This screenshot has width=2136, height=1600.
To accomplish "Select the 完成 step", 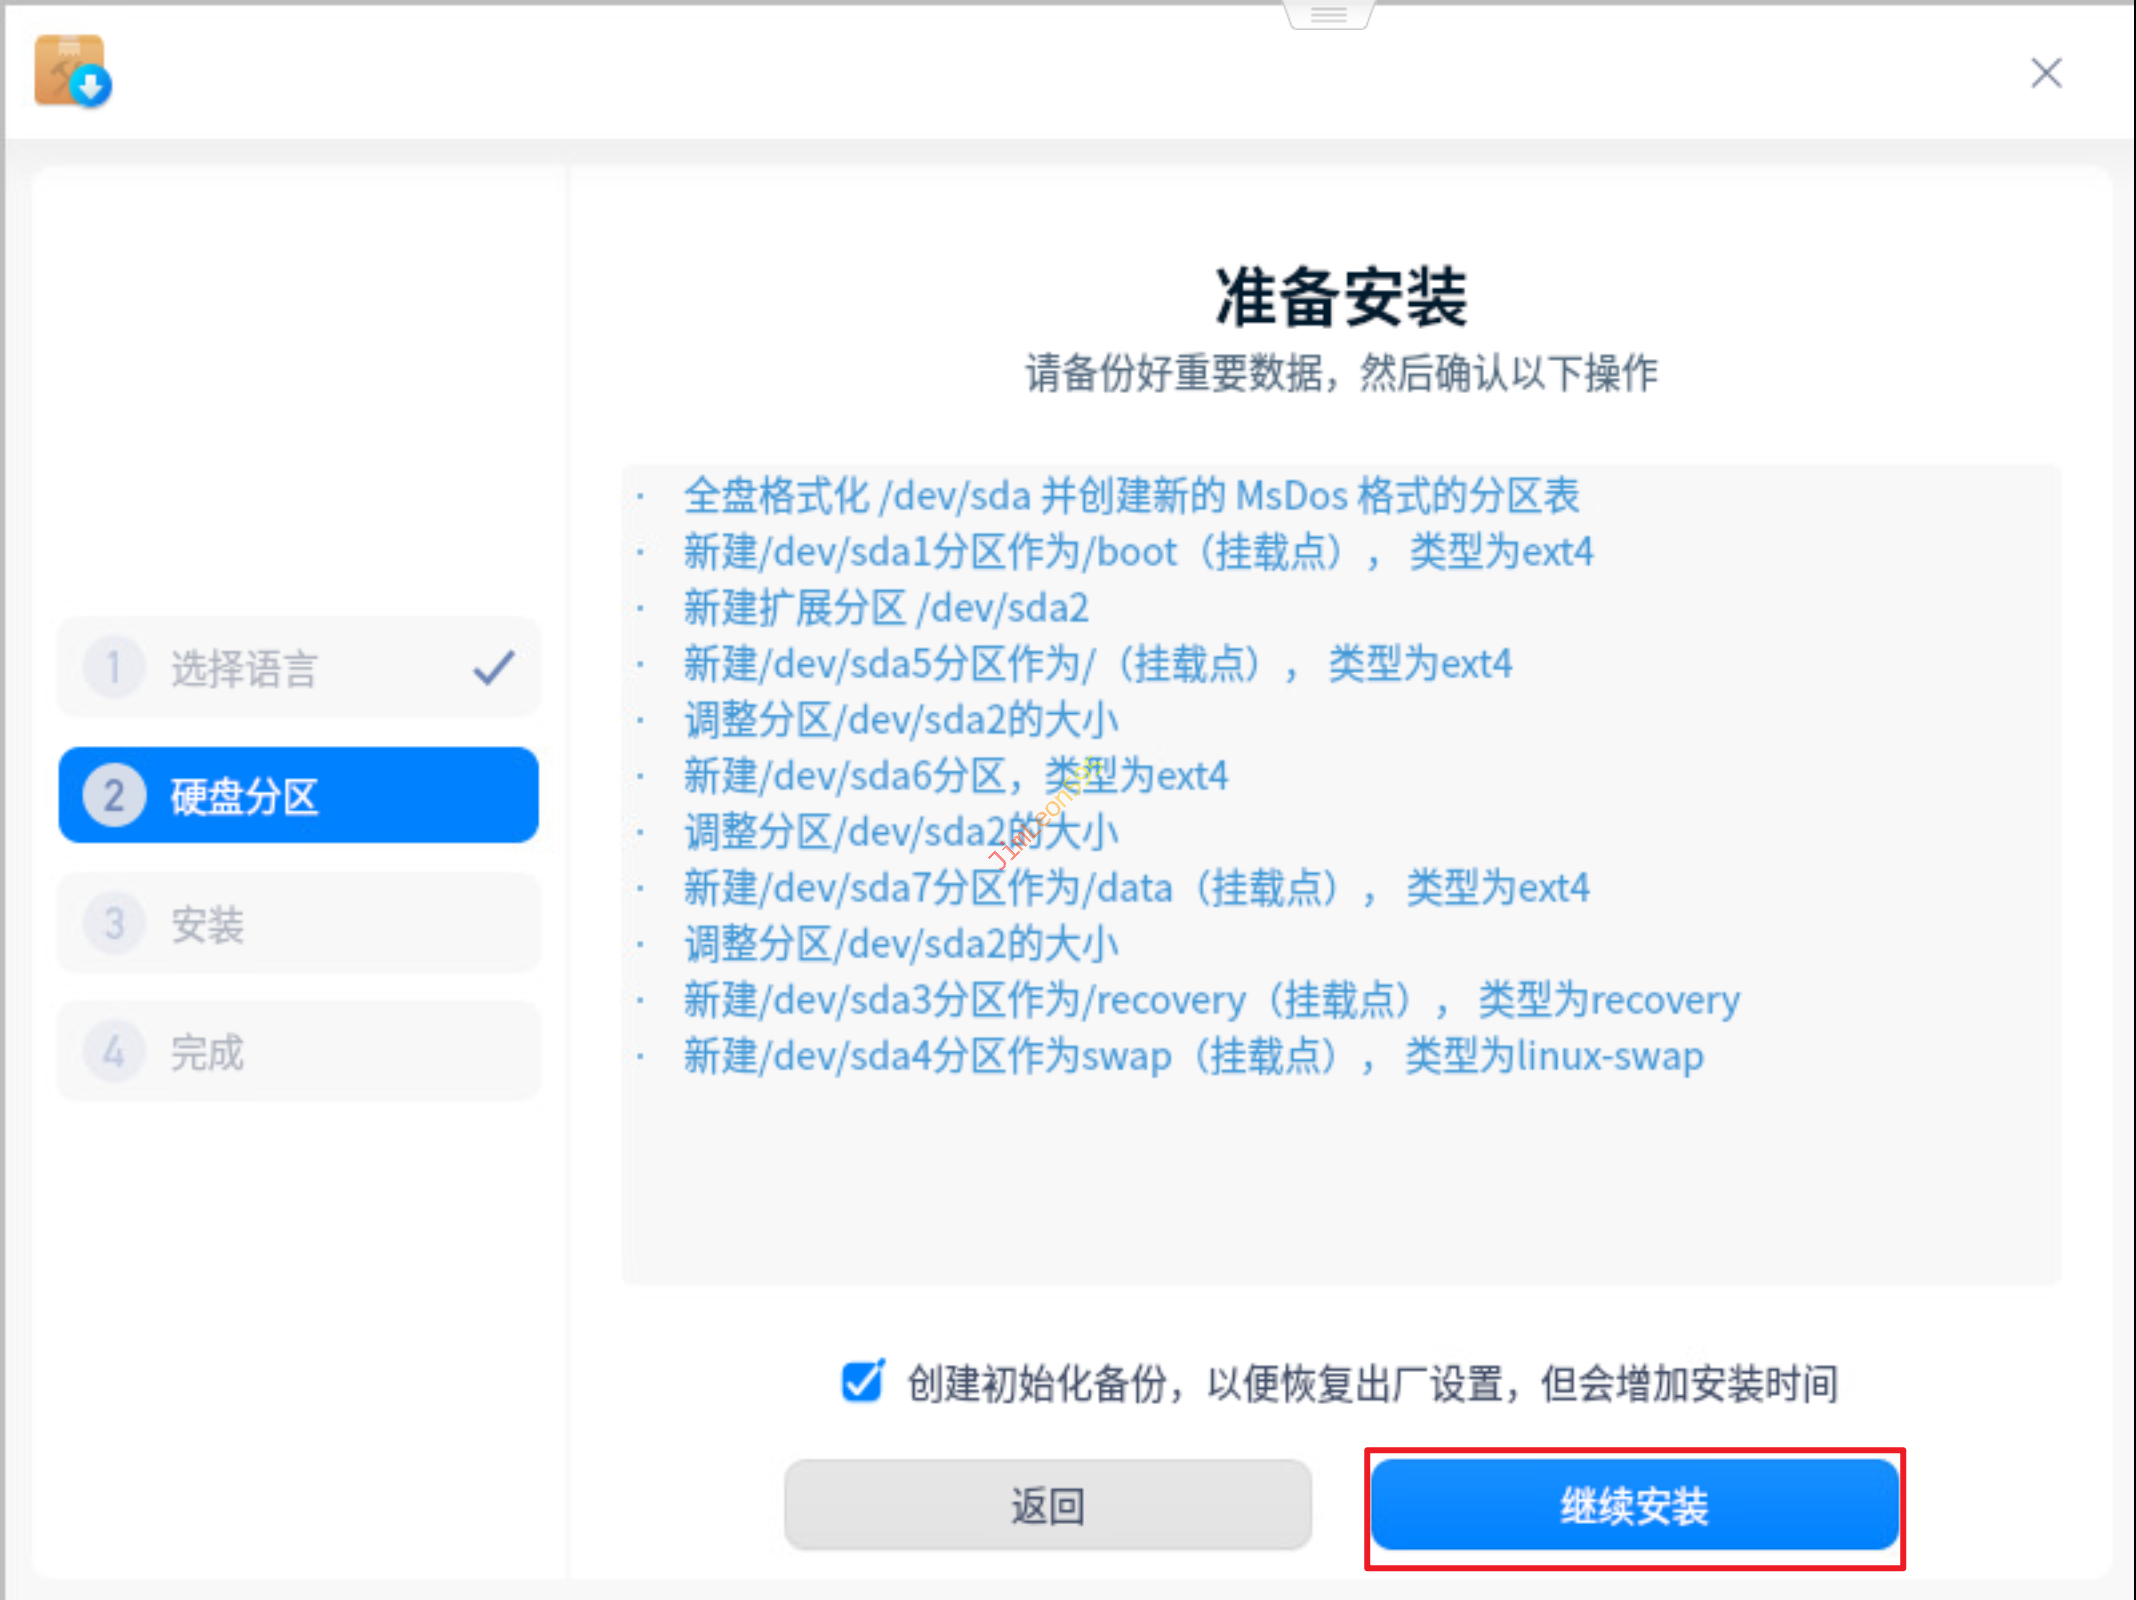I will tap(207, 1053).
